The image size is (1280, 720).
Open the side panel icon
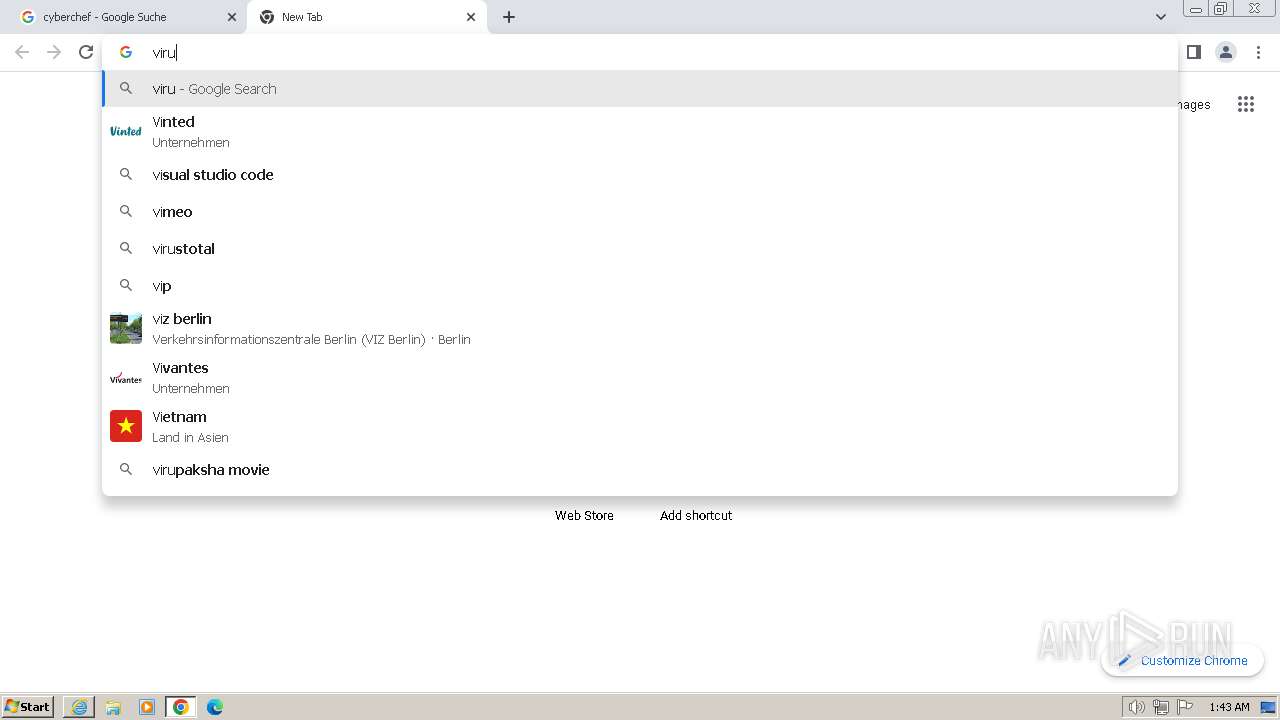[x=1194, y=52]
